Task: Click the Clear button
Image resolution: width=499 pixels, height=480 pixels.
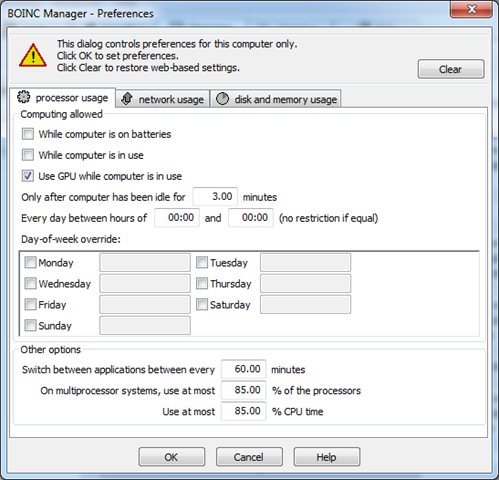Action: pyautogui.click(x=451, y=69)
